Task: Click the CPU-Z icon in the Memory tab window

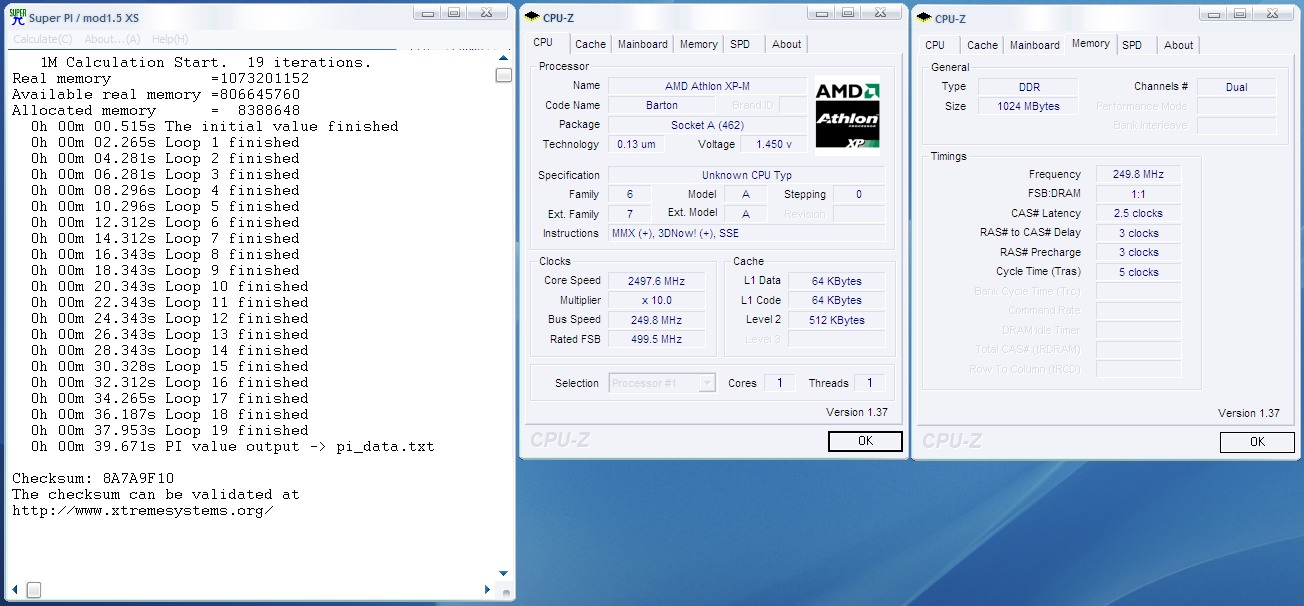Action: point(923,17)
